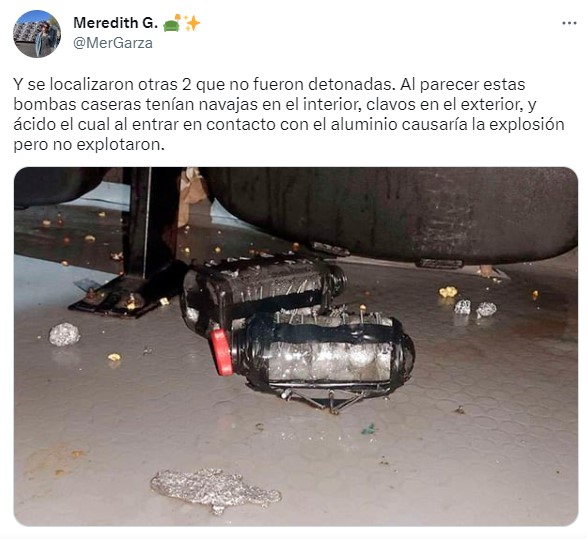Click Meredith G.'s profile avatar

click(37, 34)
